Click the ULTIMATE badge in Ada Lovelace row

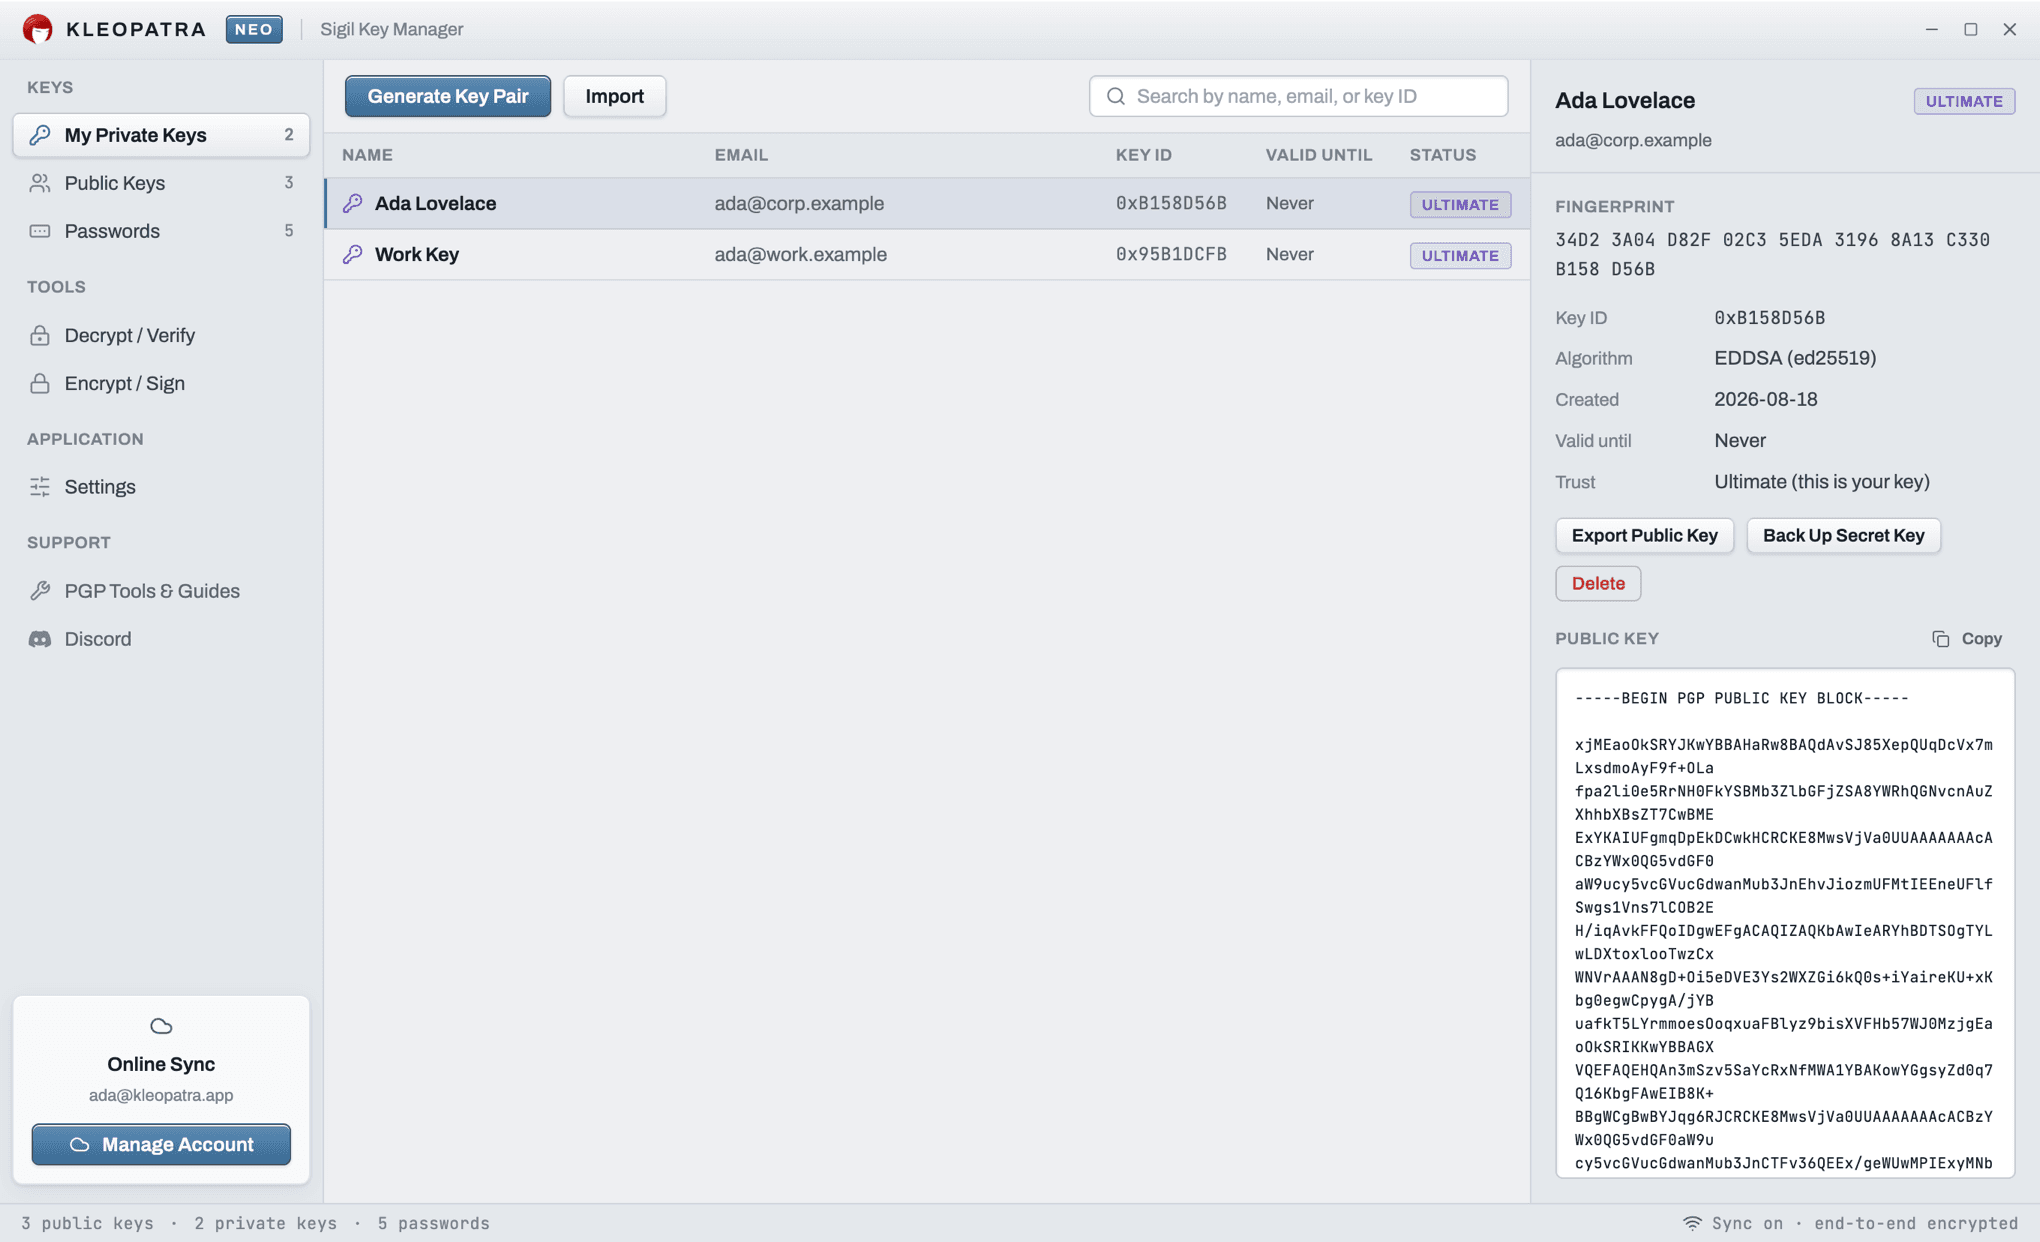click(x=1460, y=204)
